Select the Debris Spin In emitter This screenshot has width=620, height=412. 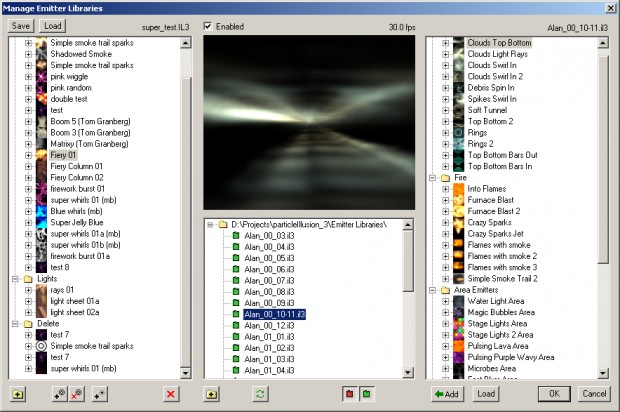pos(491,88)
